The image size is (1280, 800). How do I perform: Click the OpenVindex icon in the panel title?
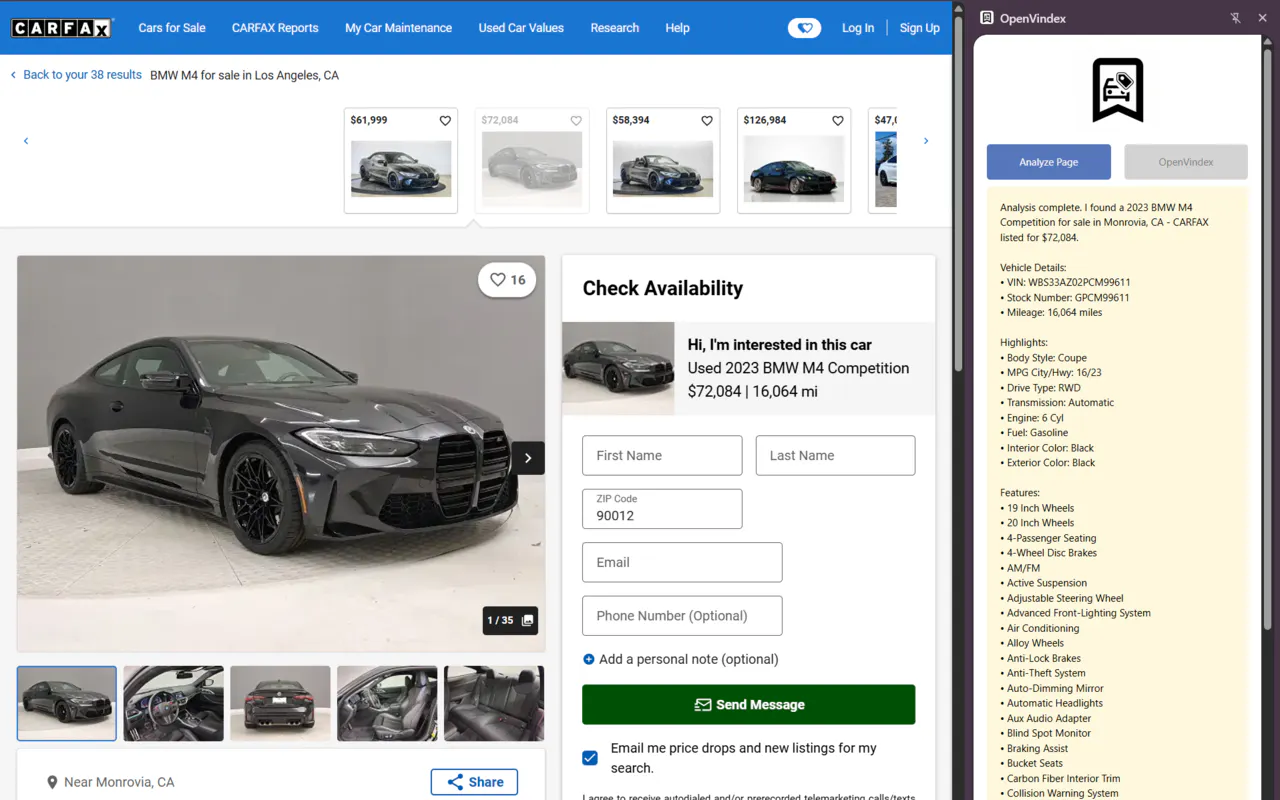[987, 18]
